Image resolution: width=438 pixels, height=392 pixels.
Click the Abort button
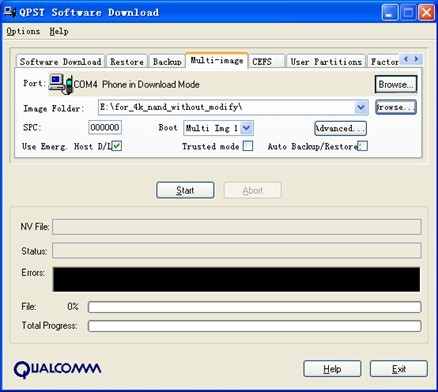click(252, 190)
